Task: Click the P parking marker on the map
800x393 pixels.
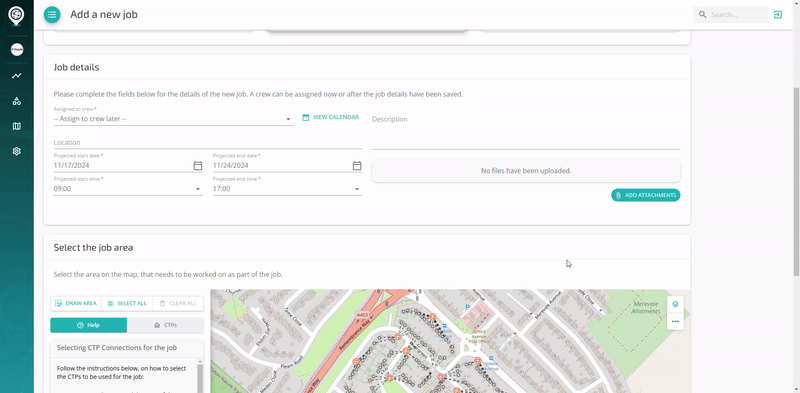Action: pyautogui.click(x=467, y=307)
